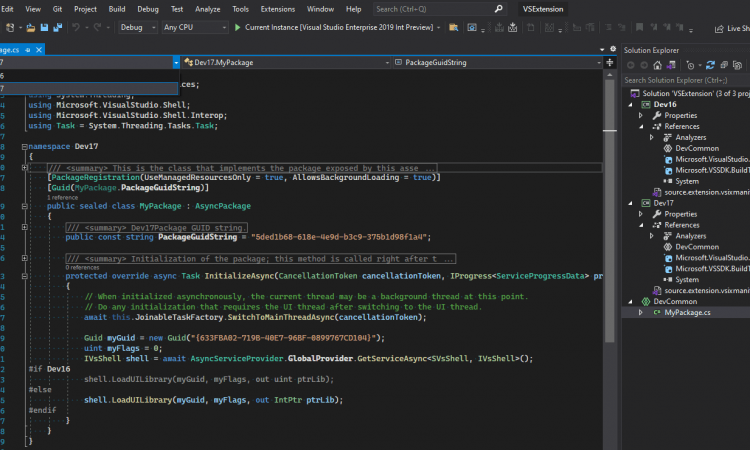Open the Project menu

pos(85,9)
